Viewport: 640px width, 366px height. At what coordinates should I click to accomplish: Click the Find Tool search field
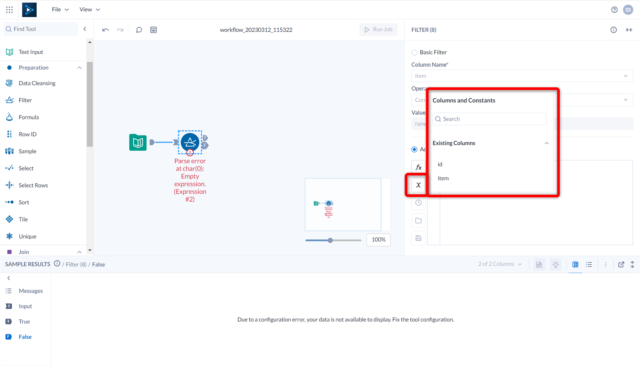click(40, 29)
